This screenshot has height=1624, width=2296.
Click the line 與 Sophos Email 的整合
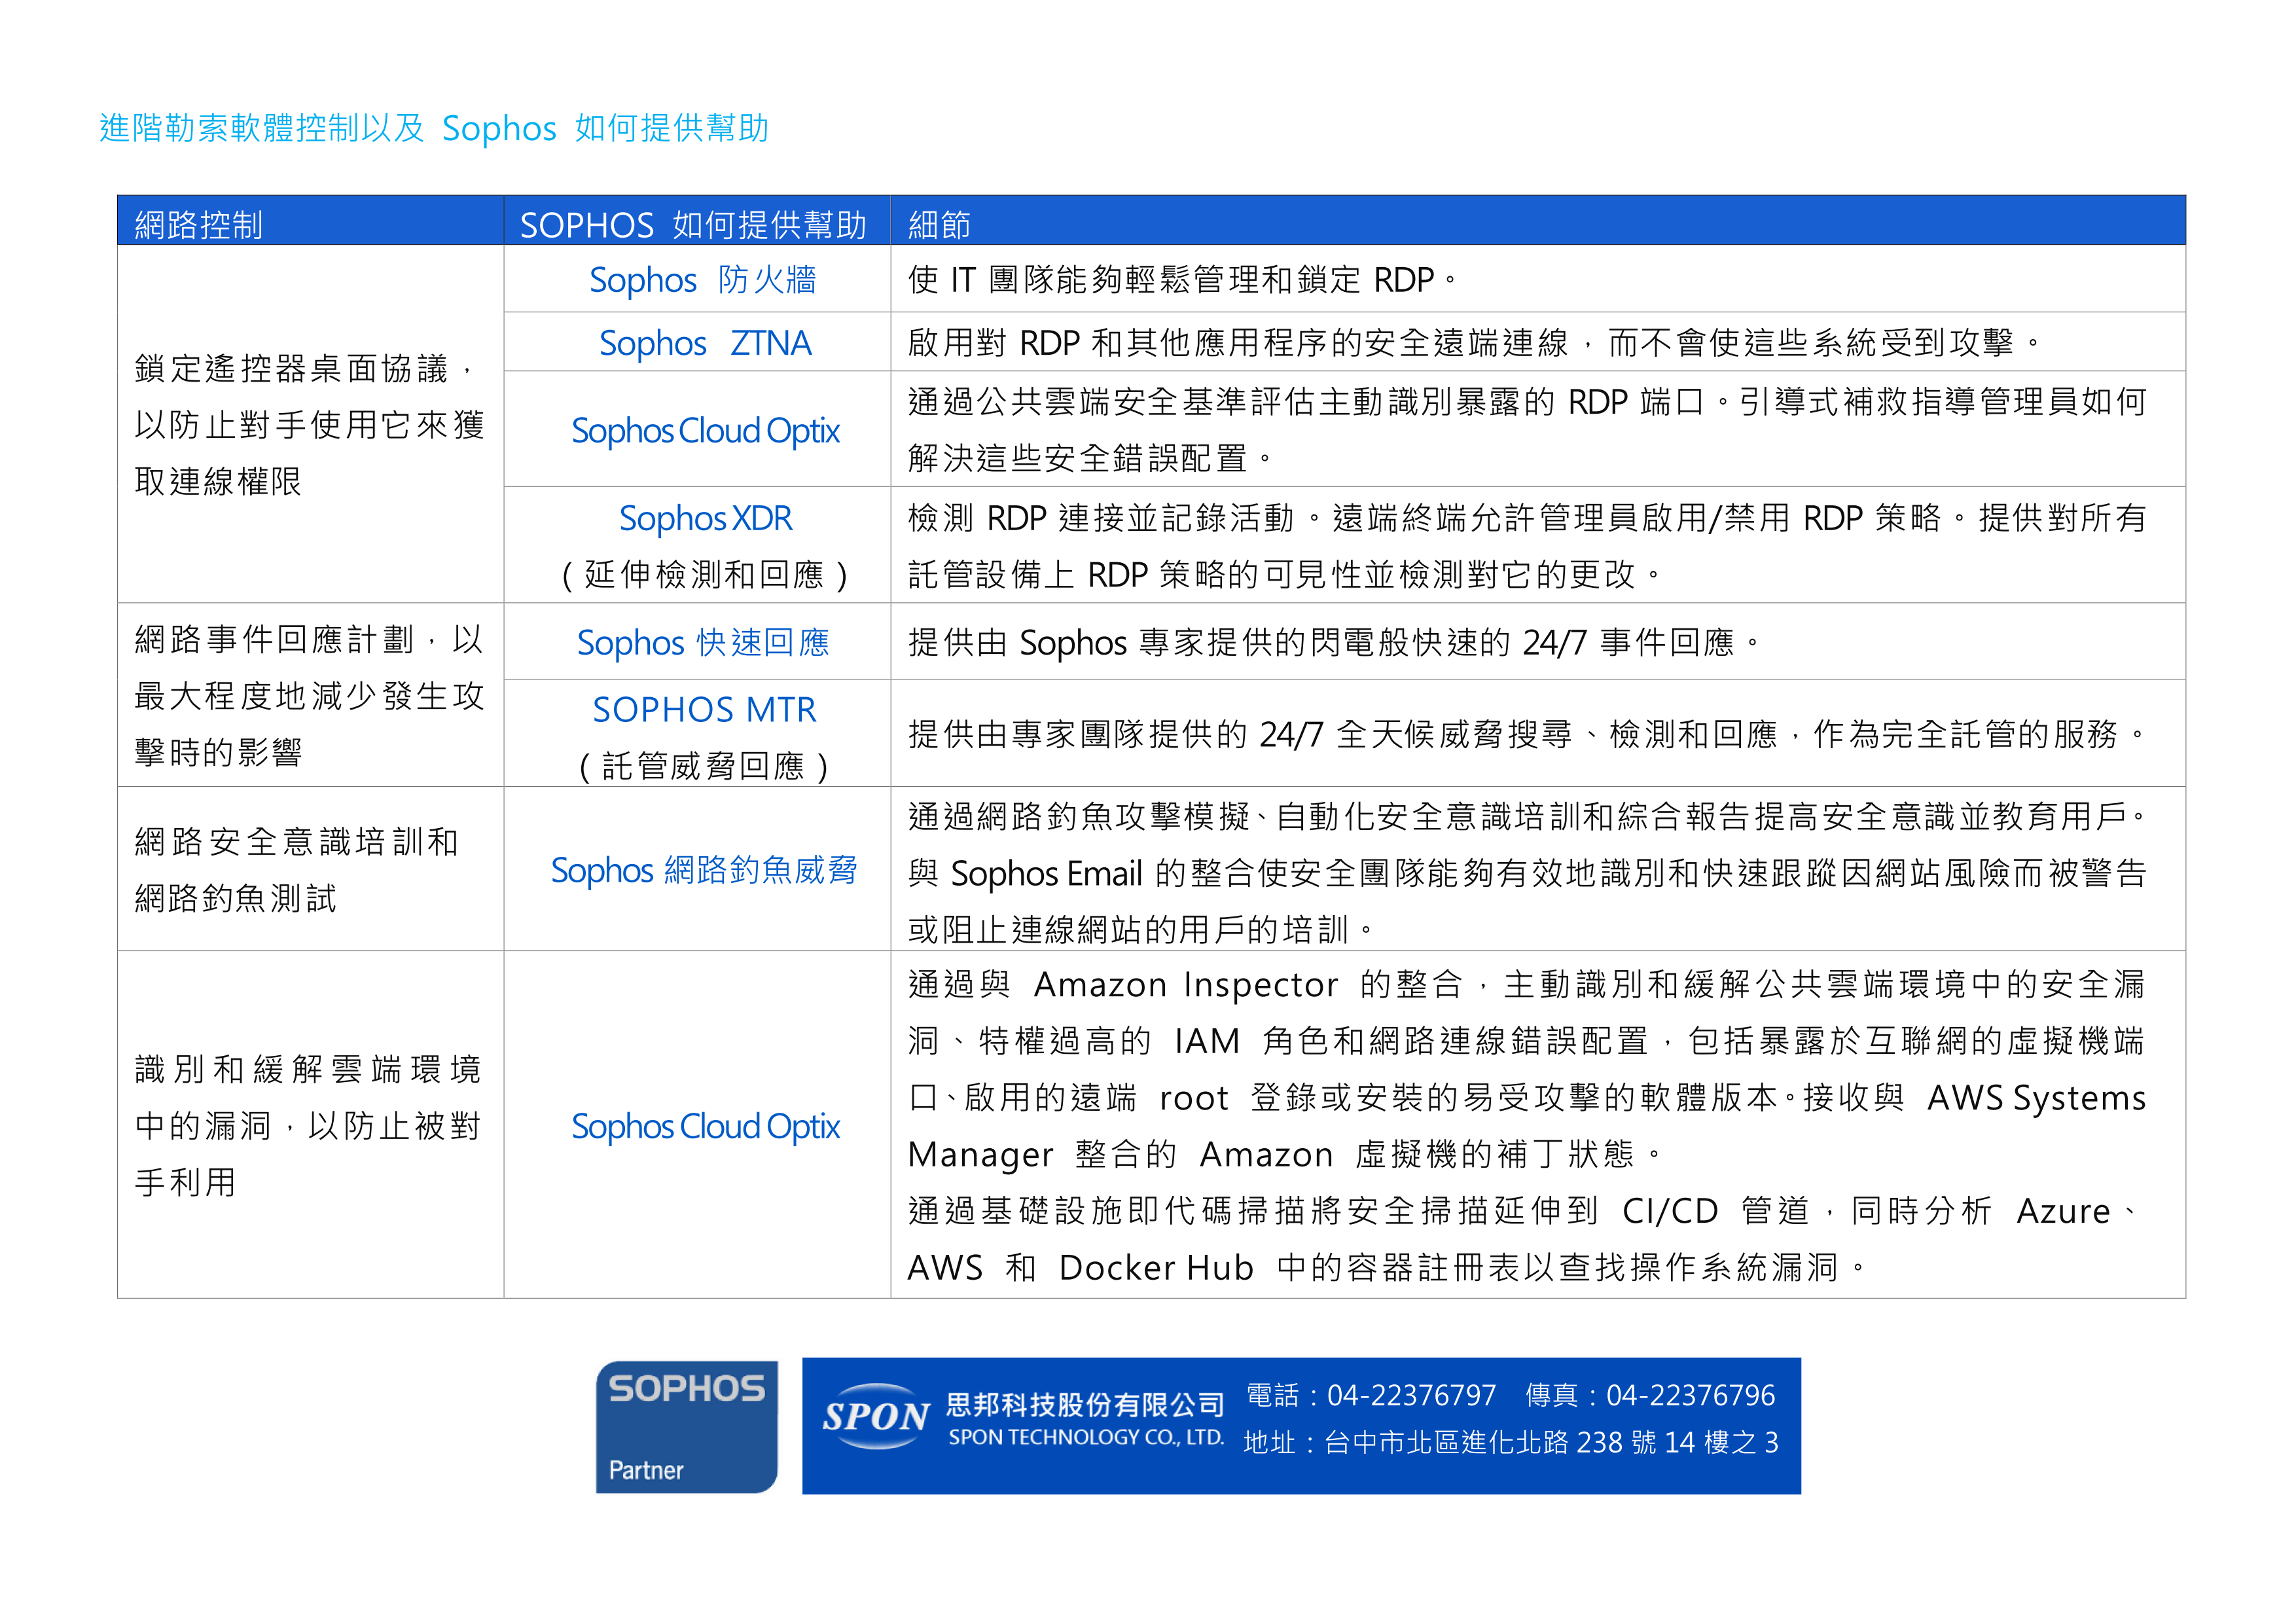point(1527,874)
